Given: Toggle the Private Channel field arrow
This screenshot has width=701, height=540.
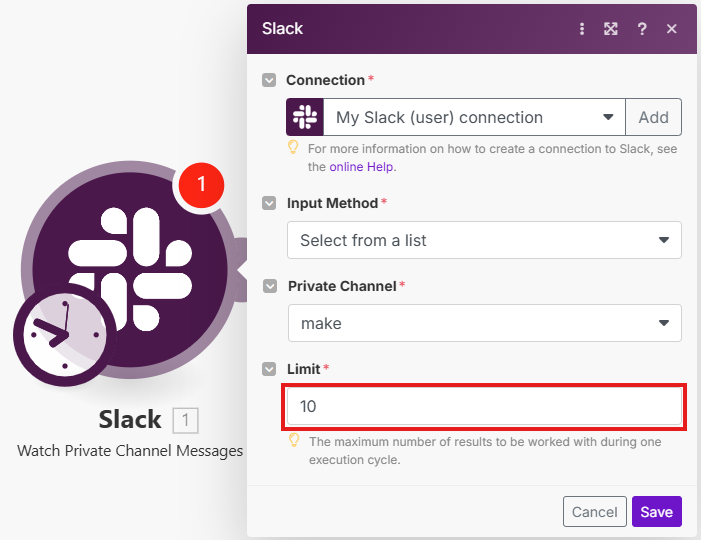Looking at the screenshot, I should coord(269,286).
